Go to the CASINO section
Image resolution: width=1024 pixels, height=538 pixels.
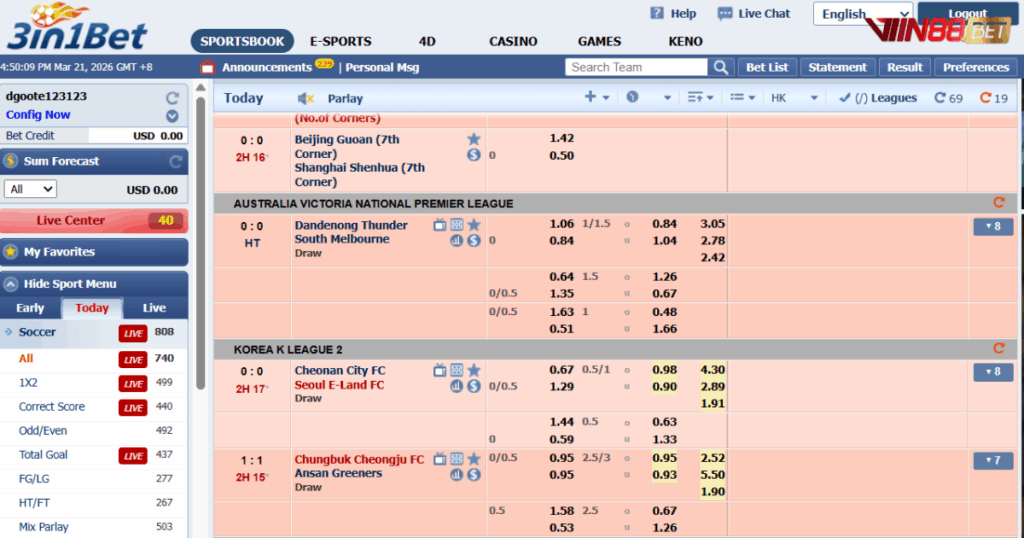[x=513, y=41]
